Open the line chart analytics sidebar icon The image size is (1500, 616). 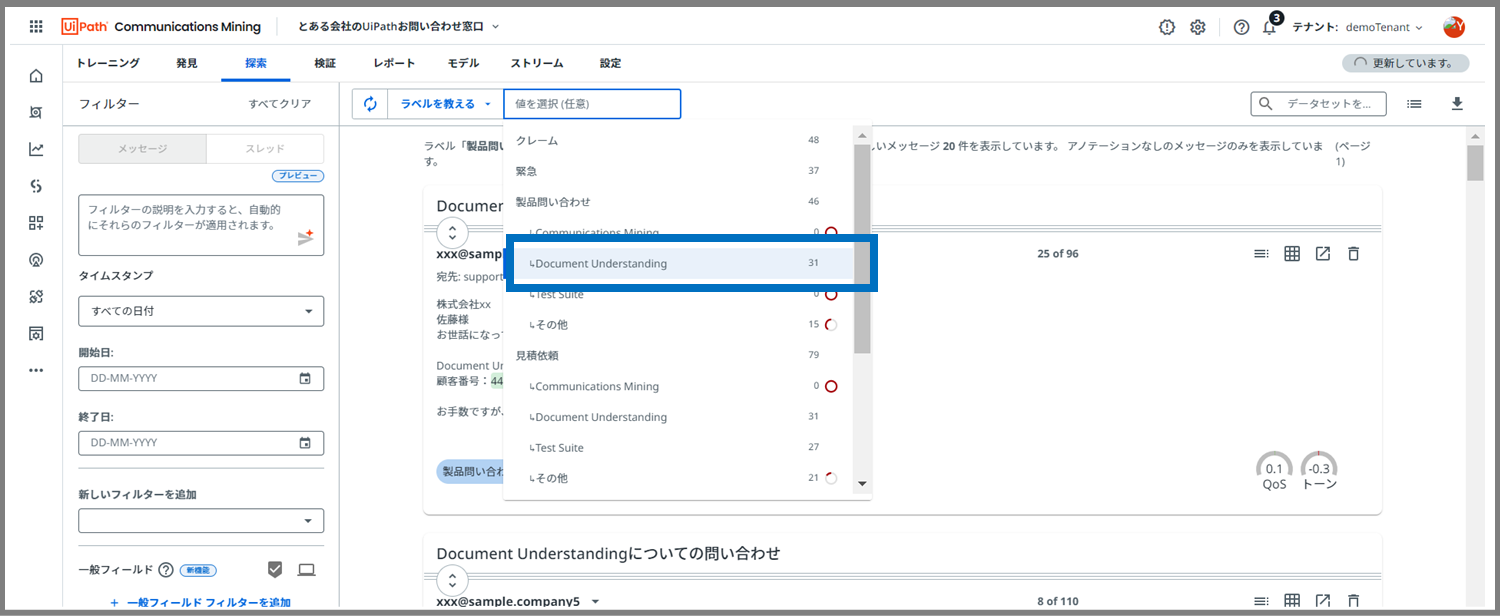[x=36, y=150]
